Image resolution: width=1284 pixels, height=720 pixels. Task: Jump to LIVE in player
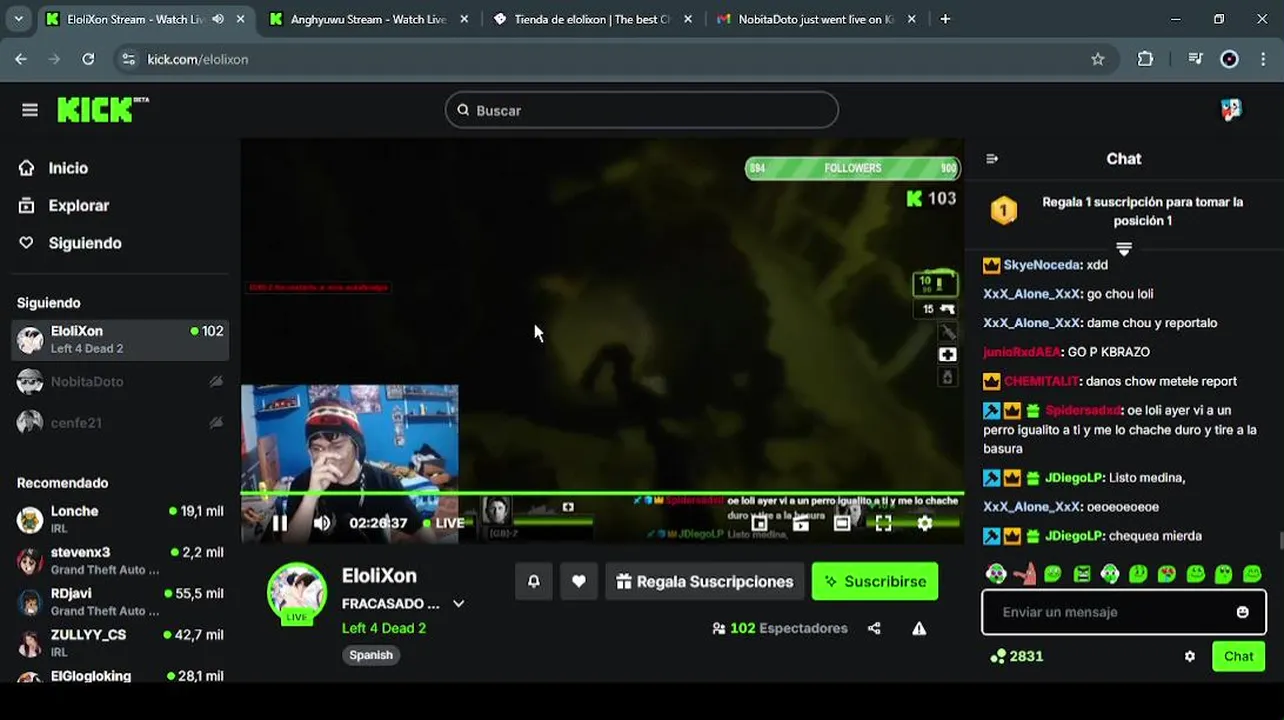coord(443,522)
